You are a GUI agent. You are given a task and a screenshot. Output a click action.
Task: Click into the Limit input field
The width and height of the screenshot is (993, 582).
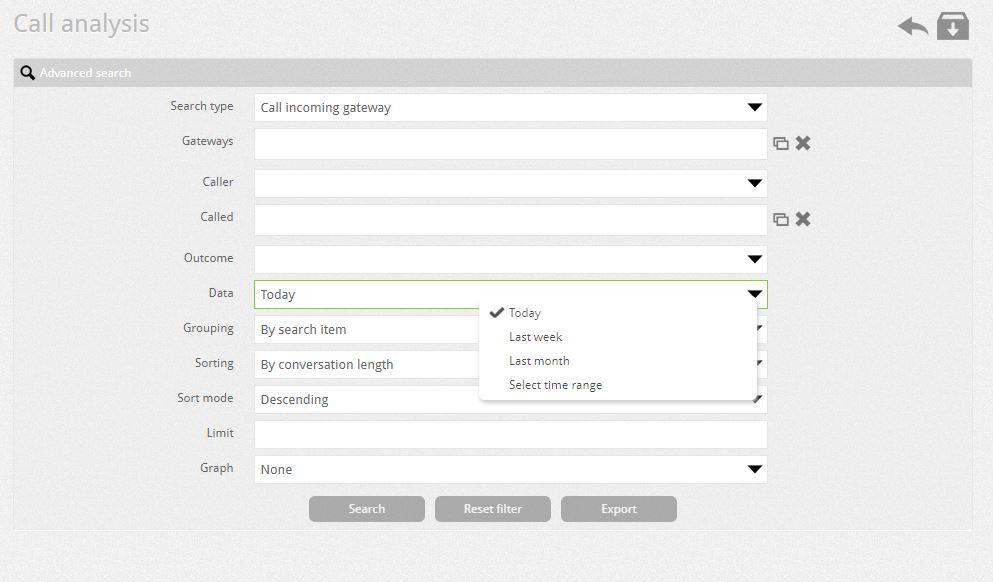click(x=510, y=434)
